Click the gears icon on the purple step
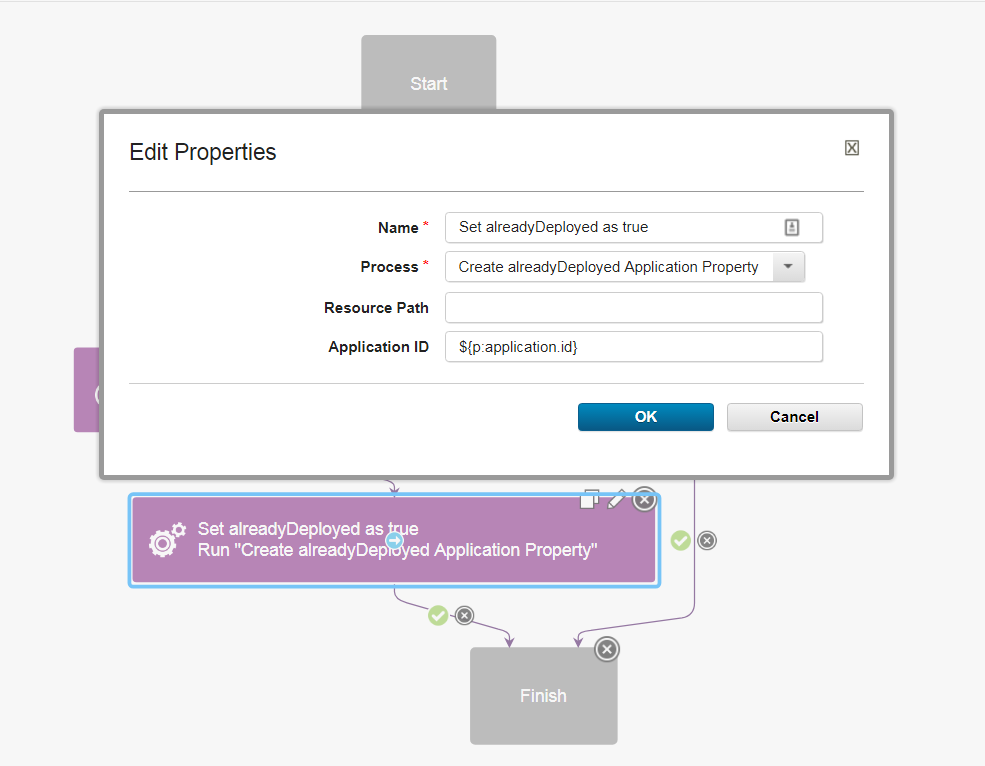The height and width of the screenshot is (766, 985). [167, 539]
